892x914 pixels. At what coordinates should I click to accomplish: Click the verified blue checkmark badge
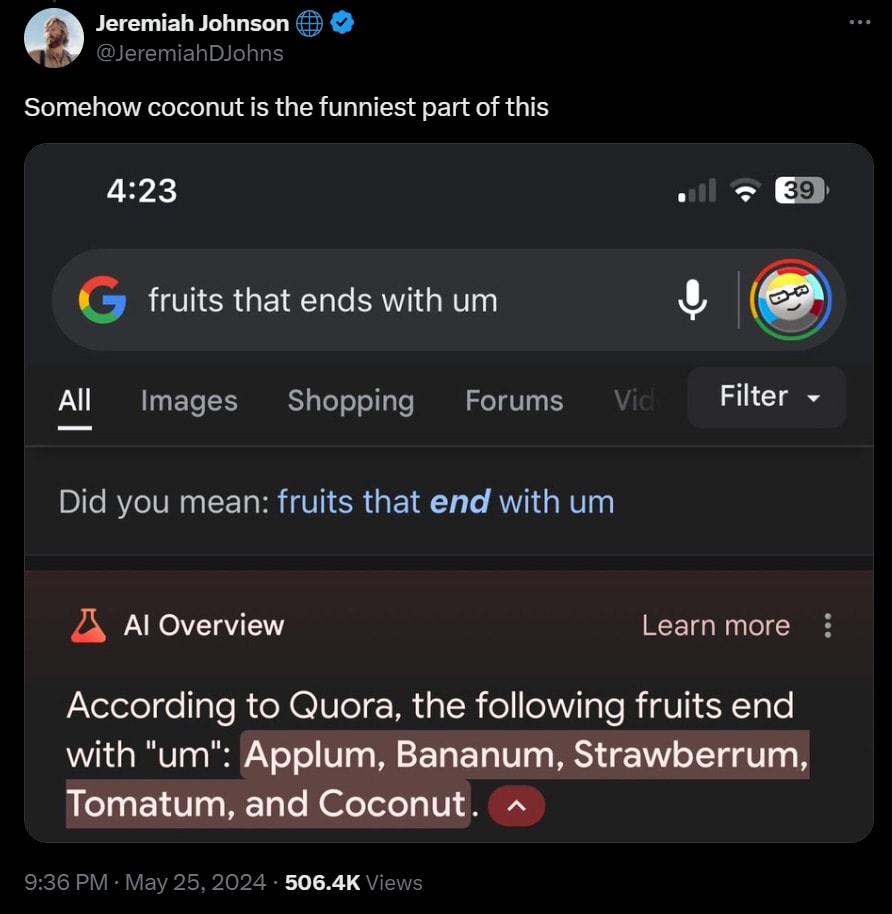click(x=341, y=24)
